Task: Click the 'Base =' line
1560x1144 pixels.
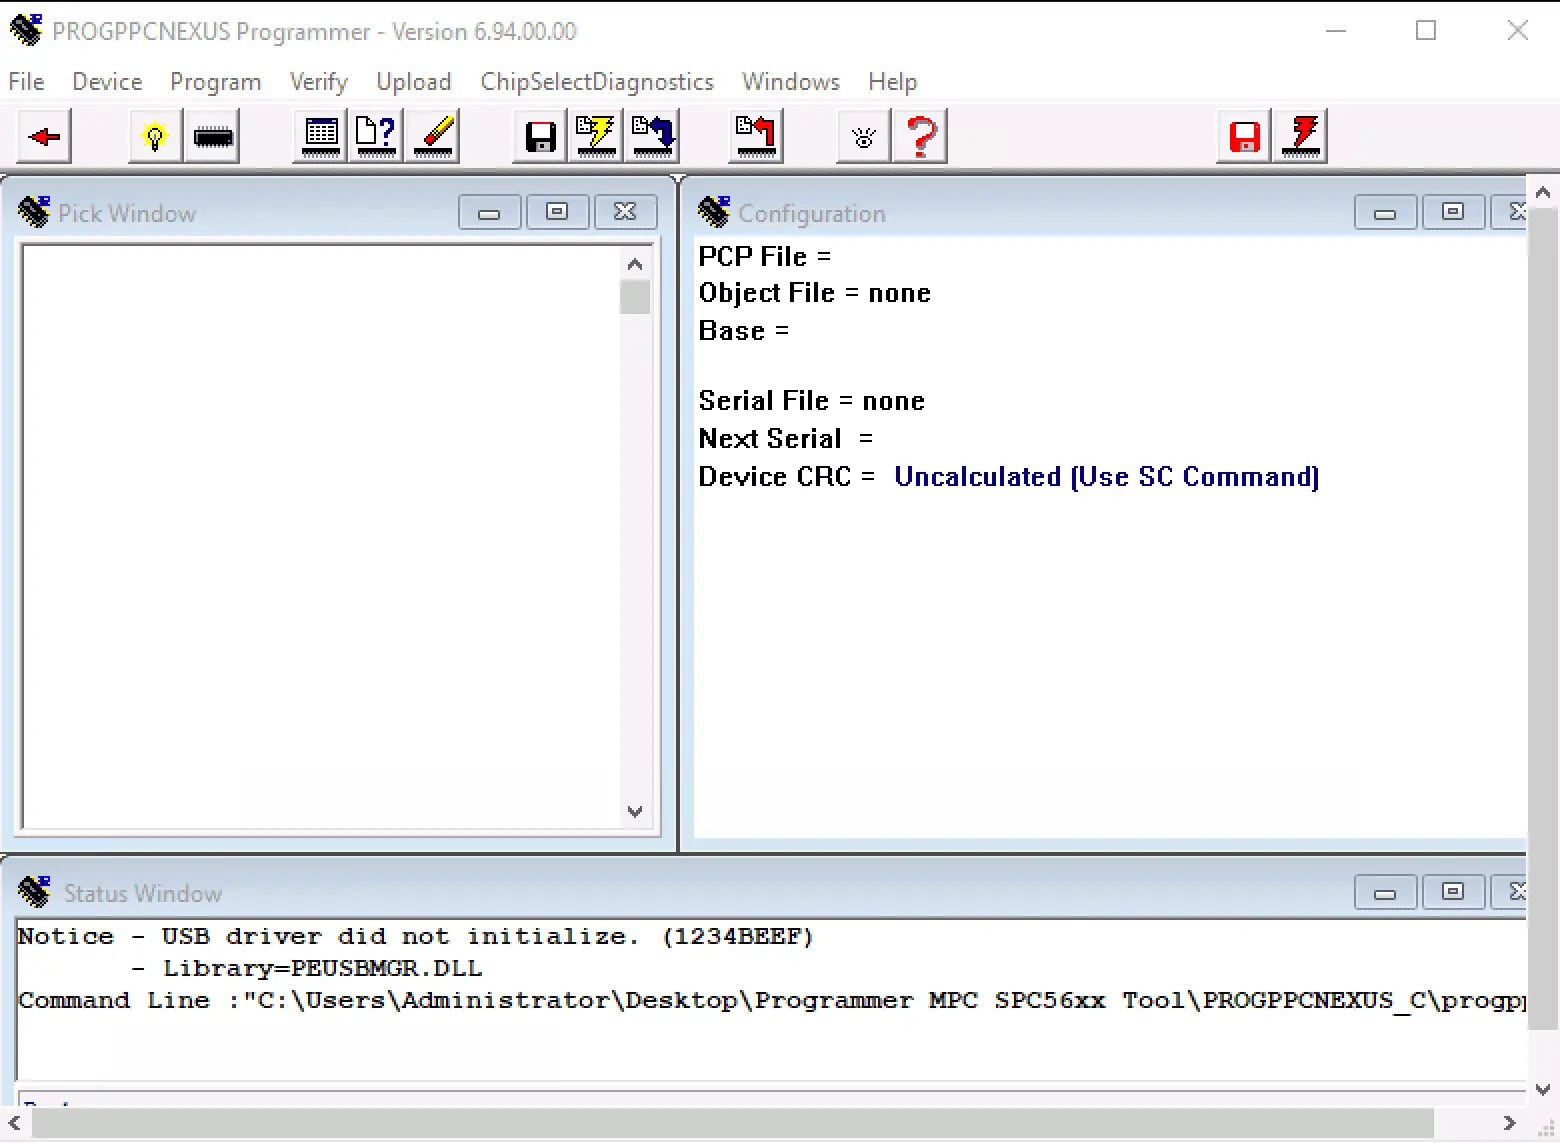Action: point(744,331)
